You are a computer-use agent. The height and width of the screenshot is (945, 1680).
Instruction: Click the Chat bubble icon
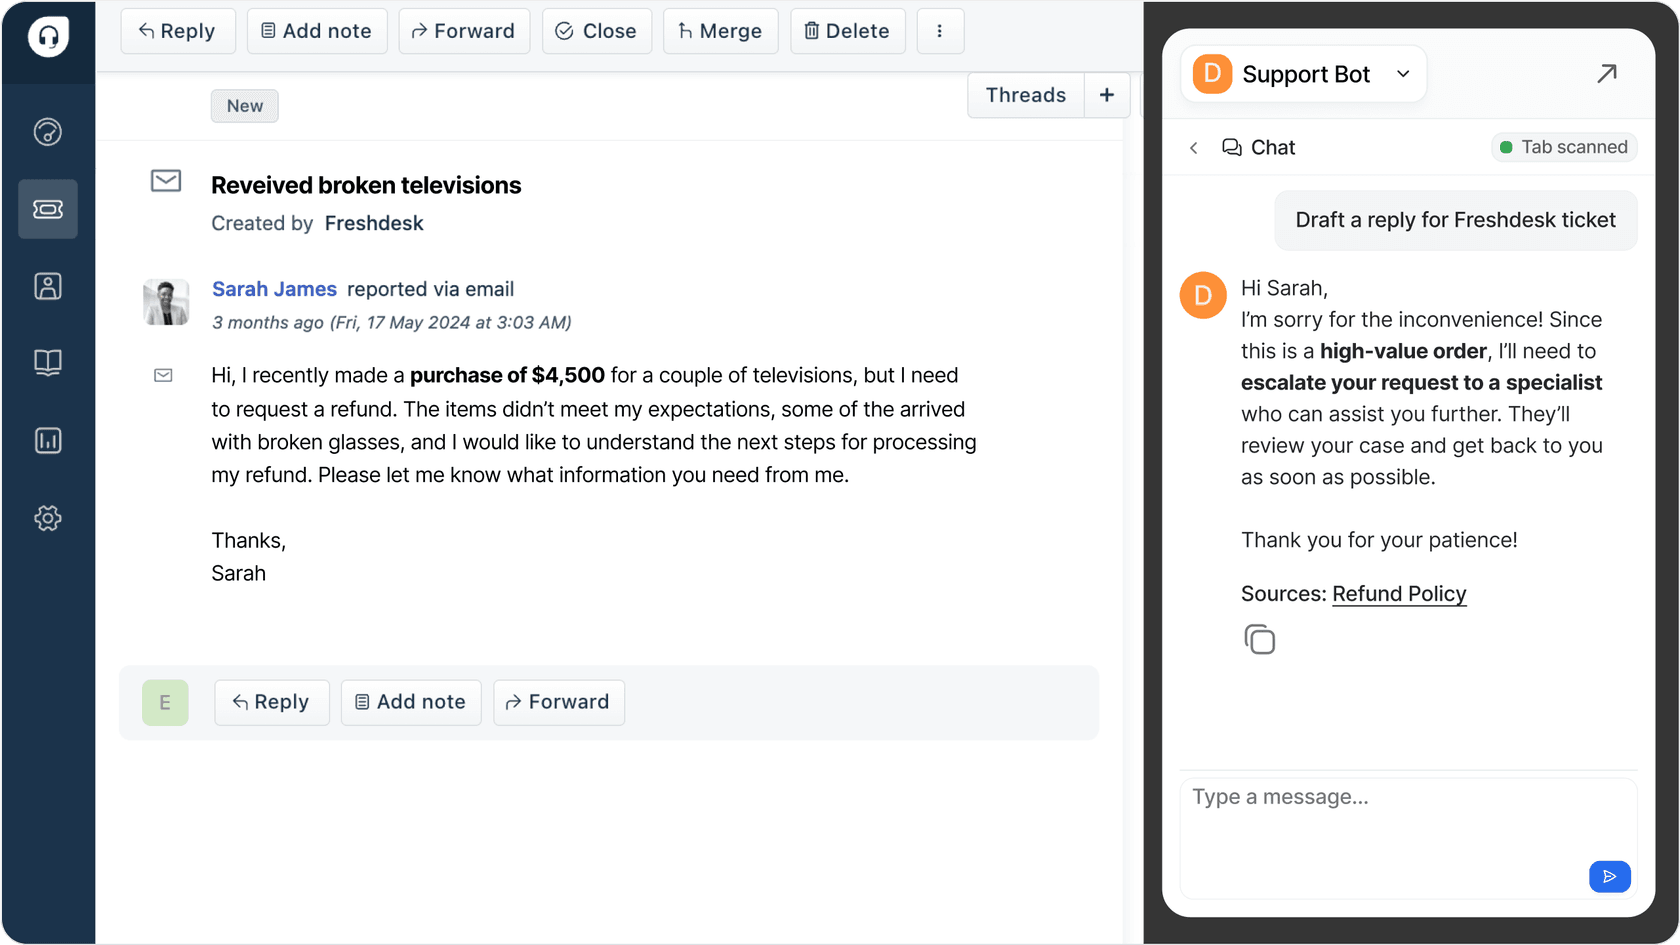(x=1232, y=148)
